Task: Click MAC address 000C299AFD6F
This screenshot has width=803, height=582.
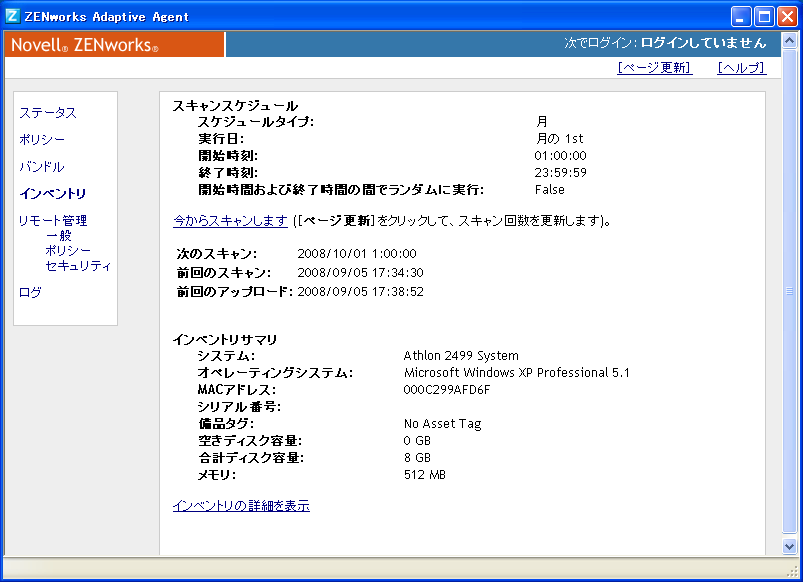Action: pos(447,390)
